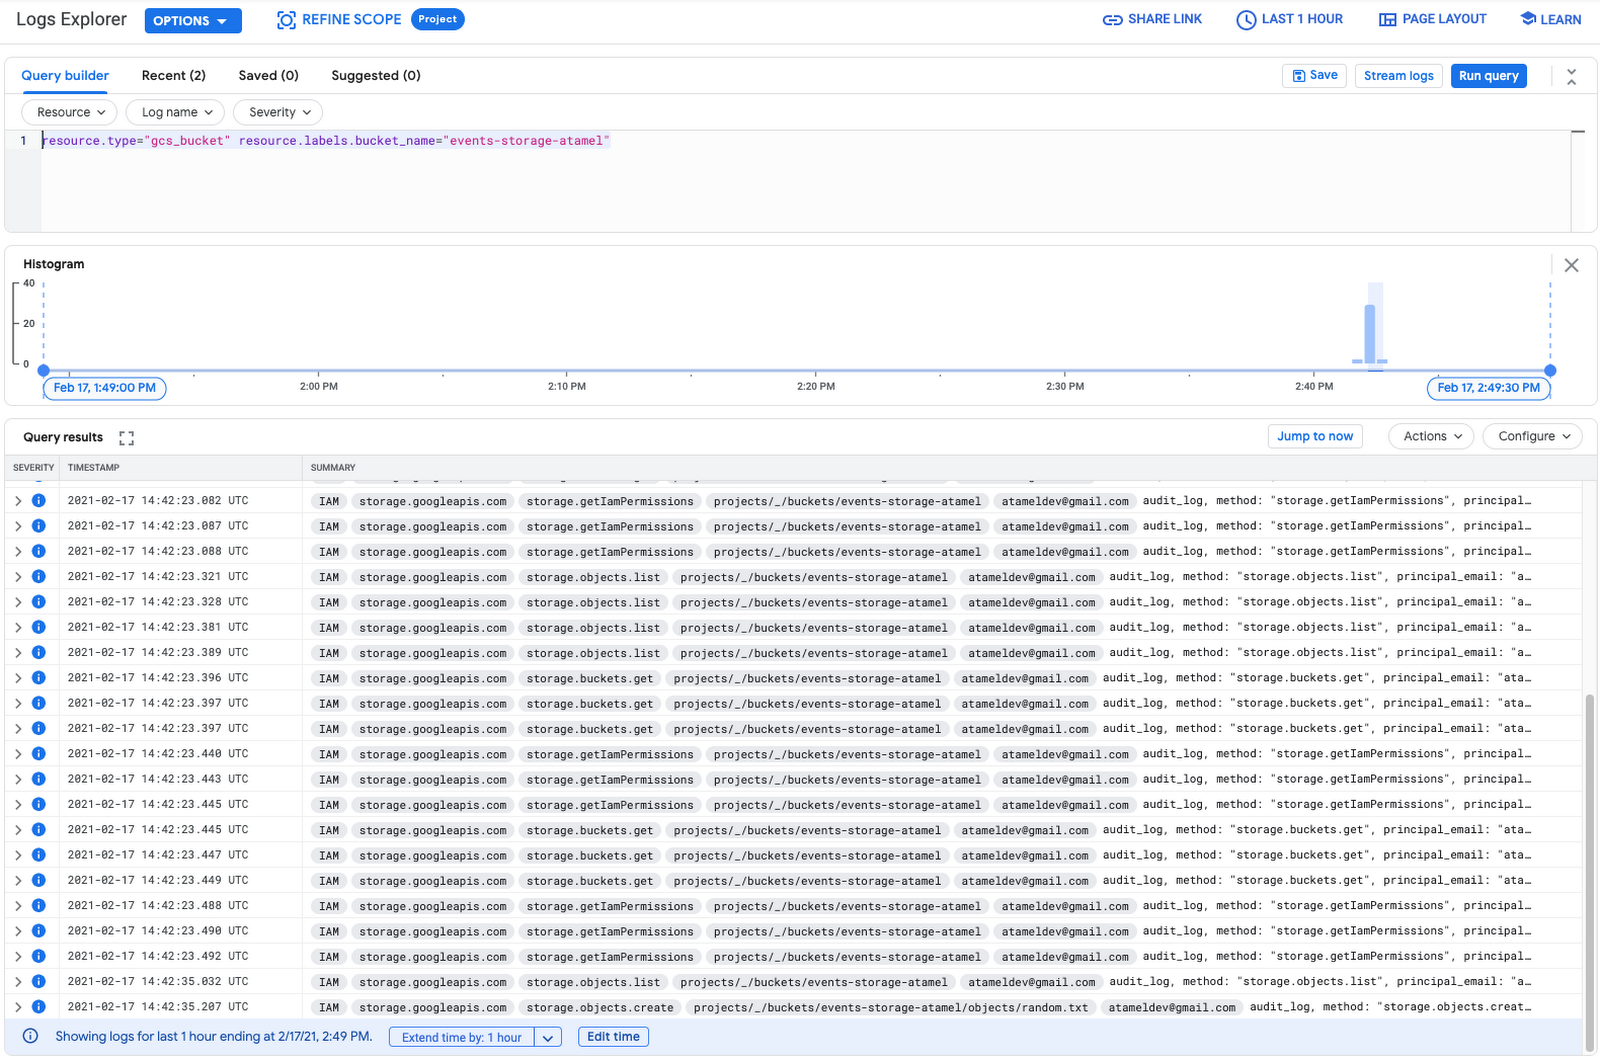The image size is (1600, 1061).
Task: Click the info severity icon at 14:42:23.389
Action: click(39, 652)
